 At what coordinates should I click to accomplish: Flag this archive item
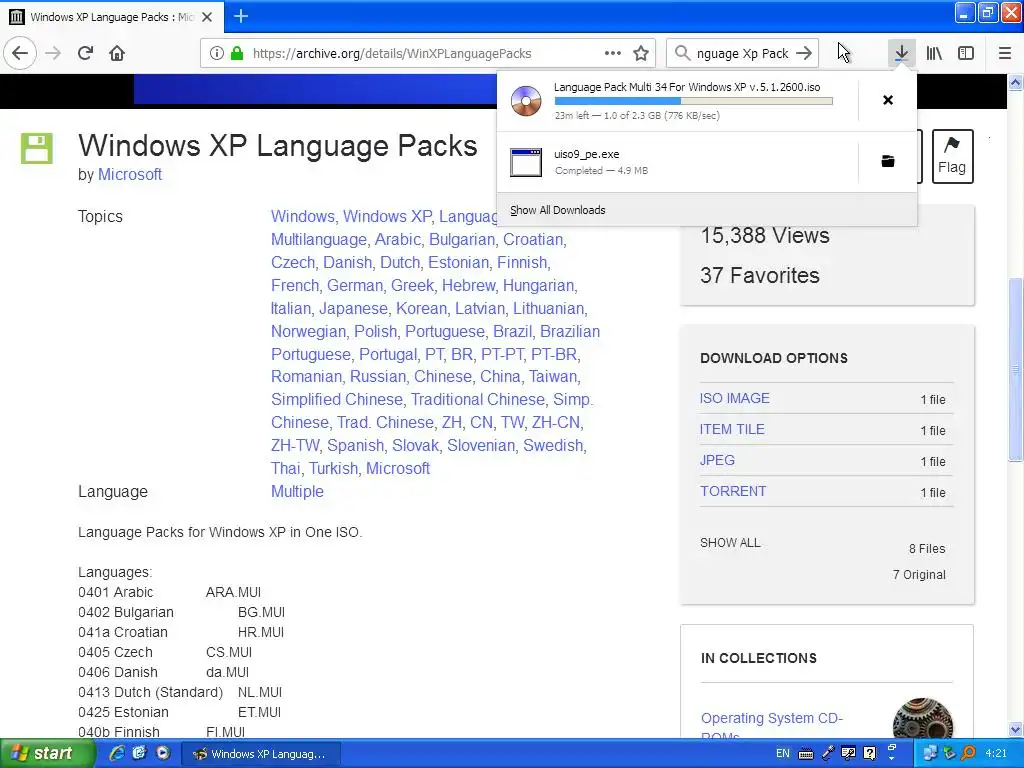[952, 156]
